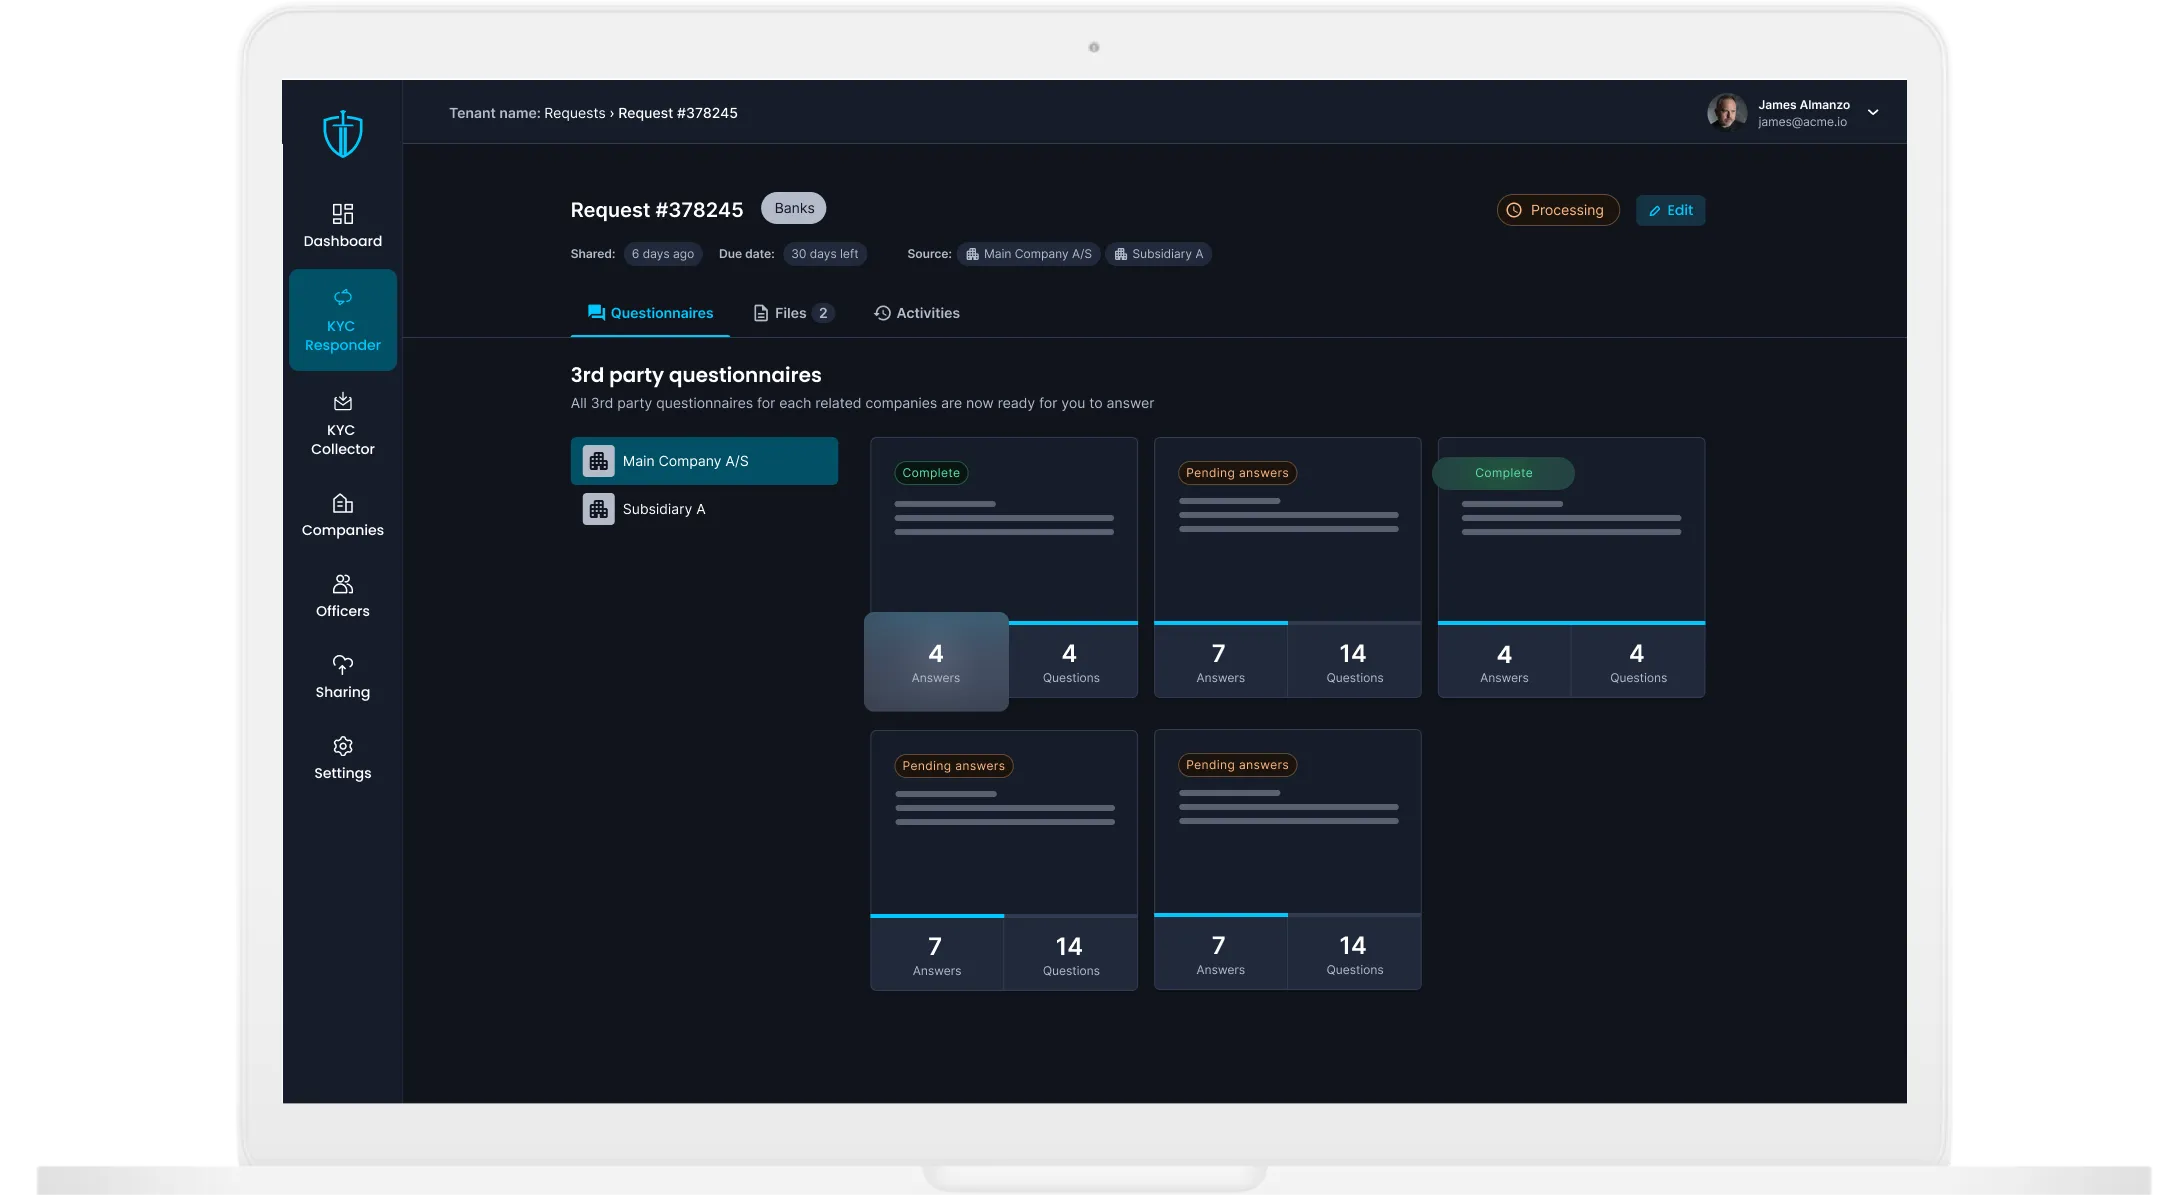Click the Pending answers badge on middle card
The image size is (2160, 1195).
[x=1237, y=472]
